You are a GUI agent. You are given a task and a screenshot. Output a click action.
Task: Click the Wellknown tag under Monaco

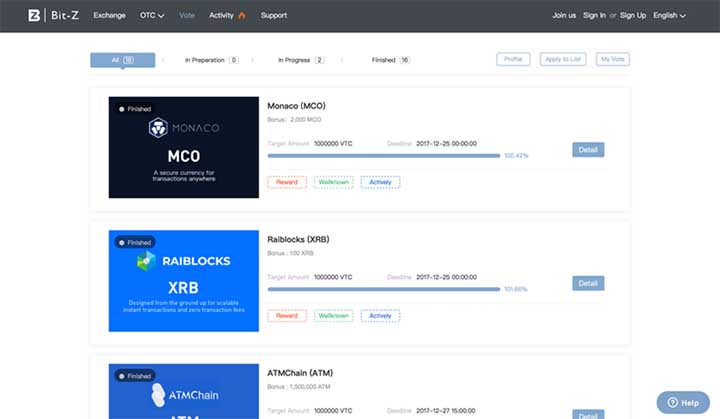tap(334, 182)
